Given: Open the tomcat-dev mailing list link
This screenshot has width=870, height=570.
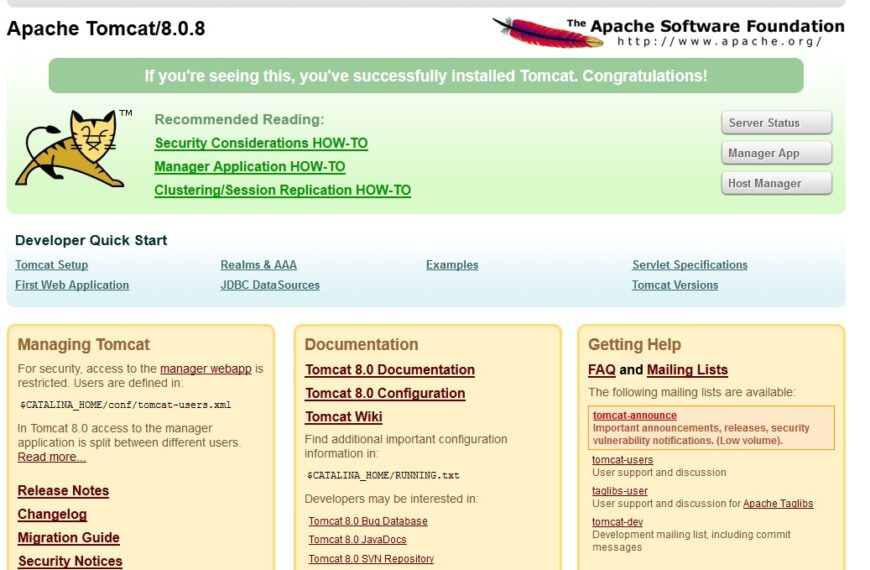Looking at the screenshot, I should [618, 522].
